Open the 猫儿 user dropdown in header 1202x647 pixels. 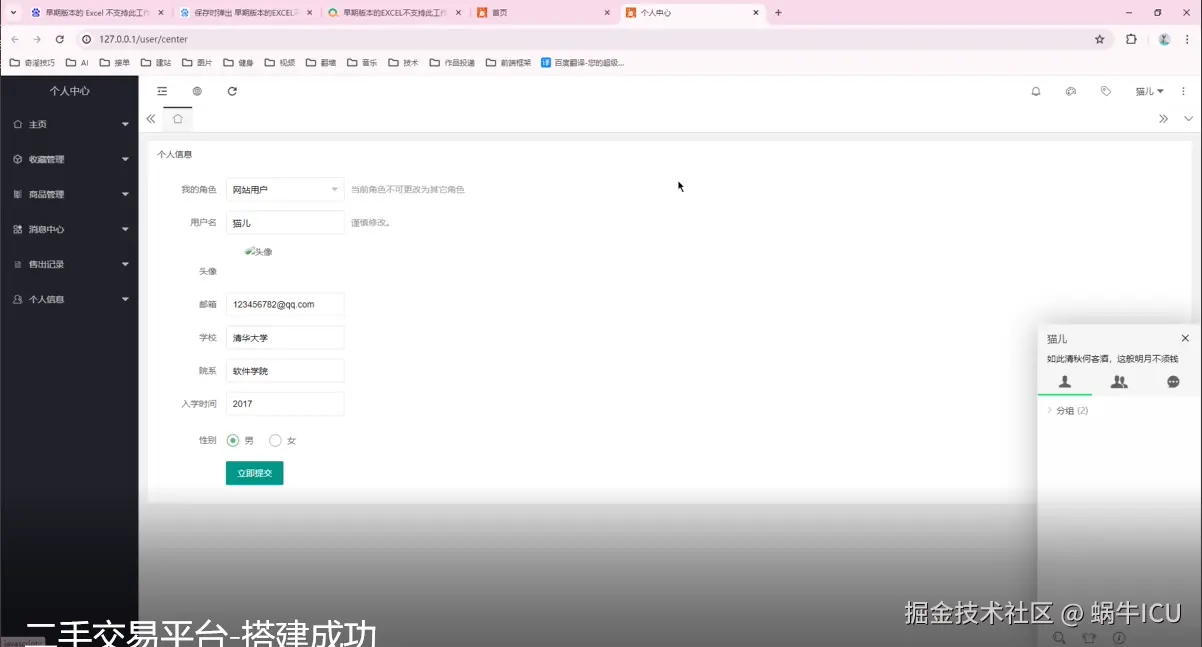1149,91
